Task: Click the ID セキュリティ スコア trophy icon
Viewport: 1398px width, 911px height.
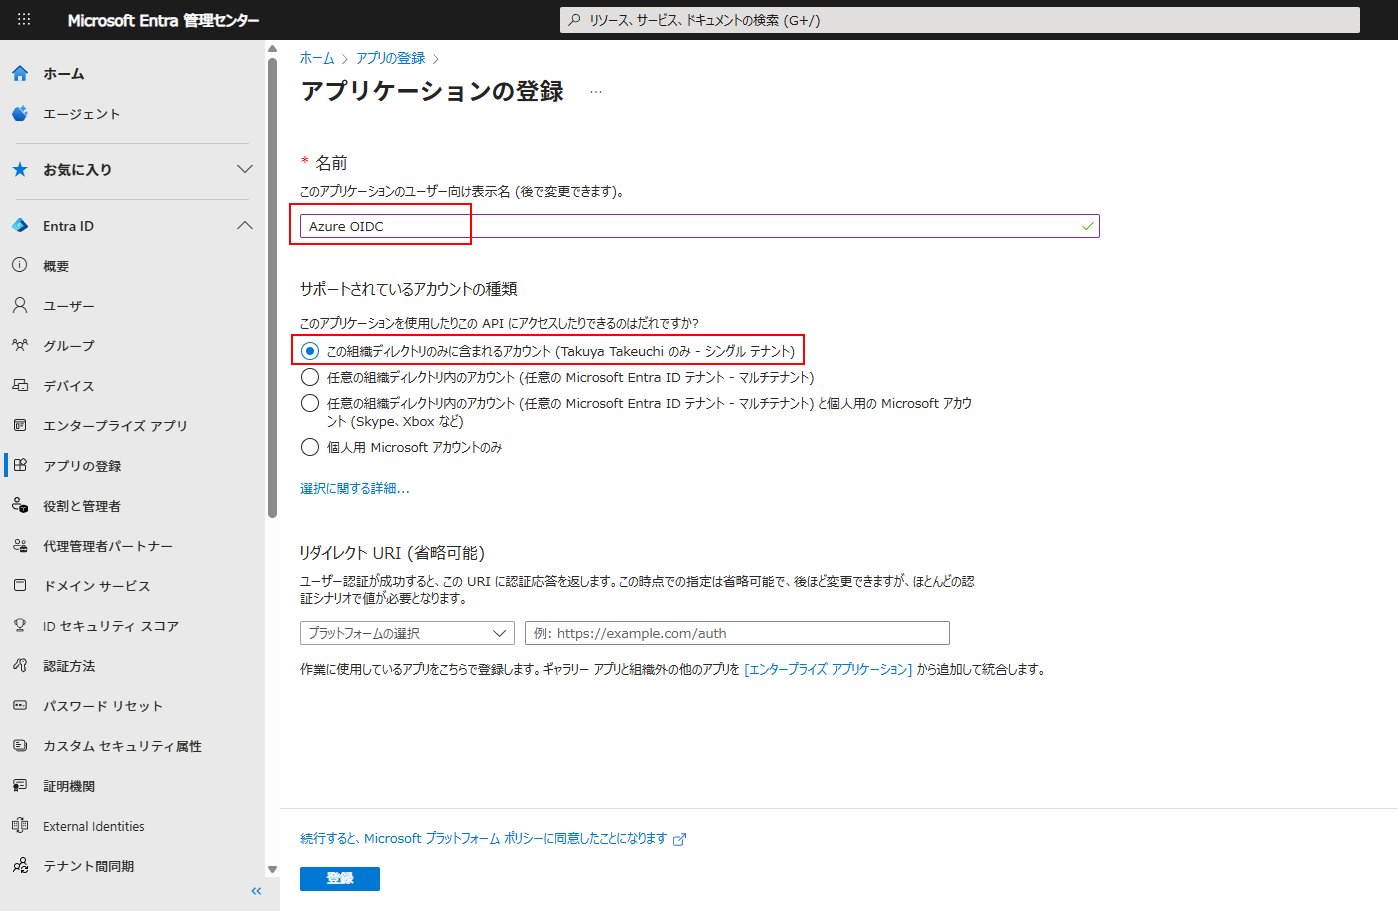Action: coord(20,625)
